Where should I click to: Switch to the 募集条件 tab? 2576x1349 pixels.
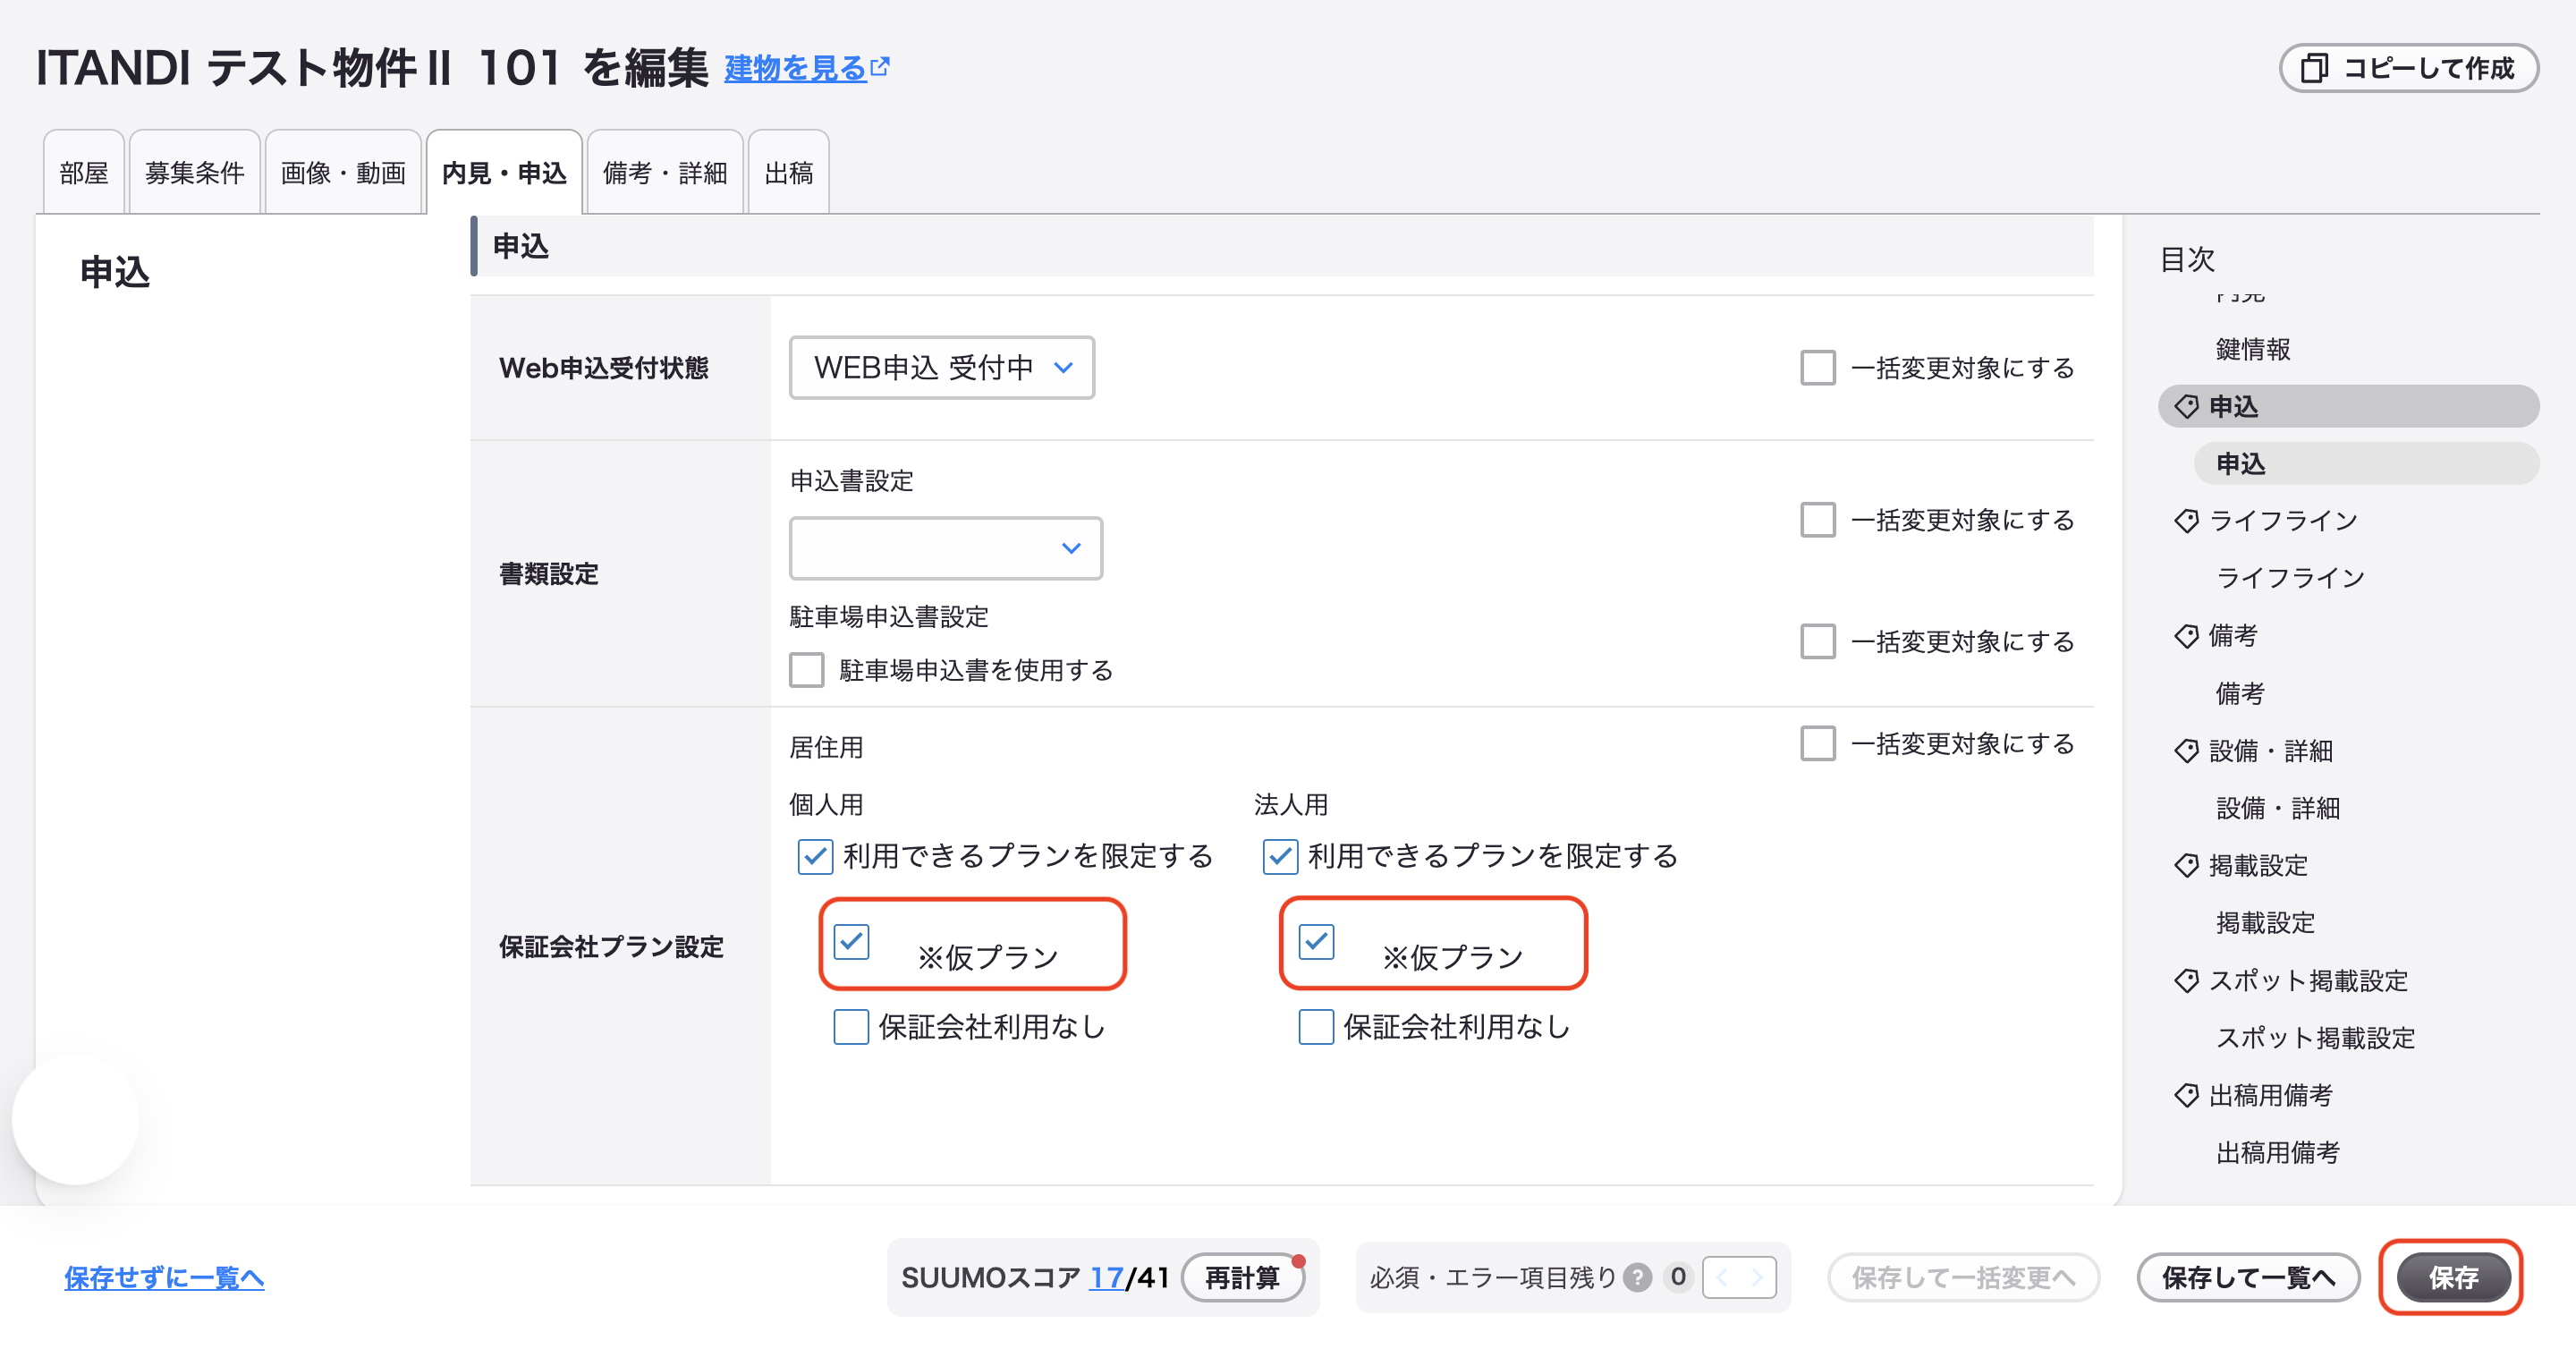click(x=195, y=172)
